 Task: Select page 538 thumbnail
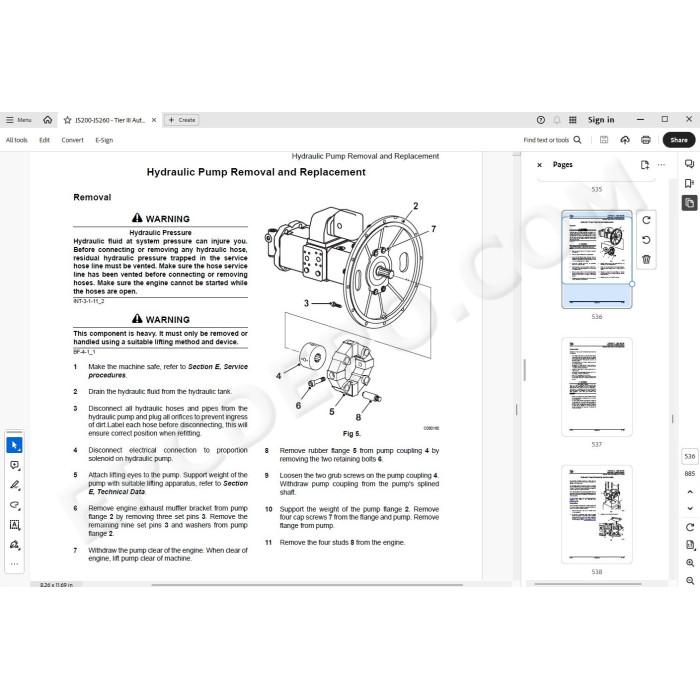[x=596, y=514]
